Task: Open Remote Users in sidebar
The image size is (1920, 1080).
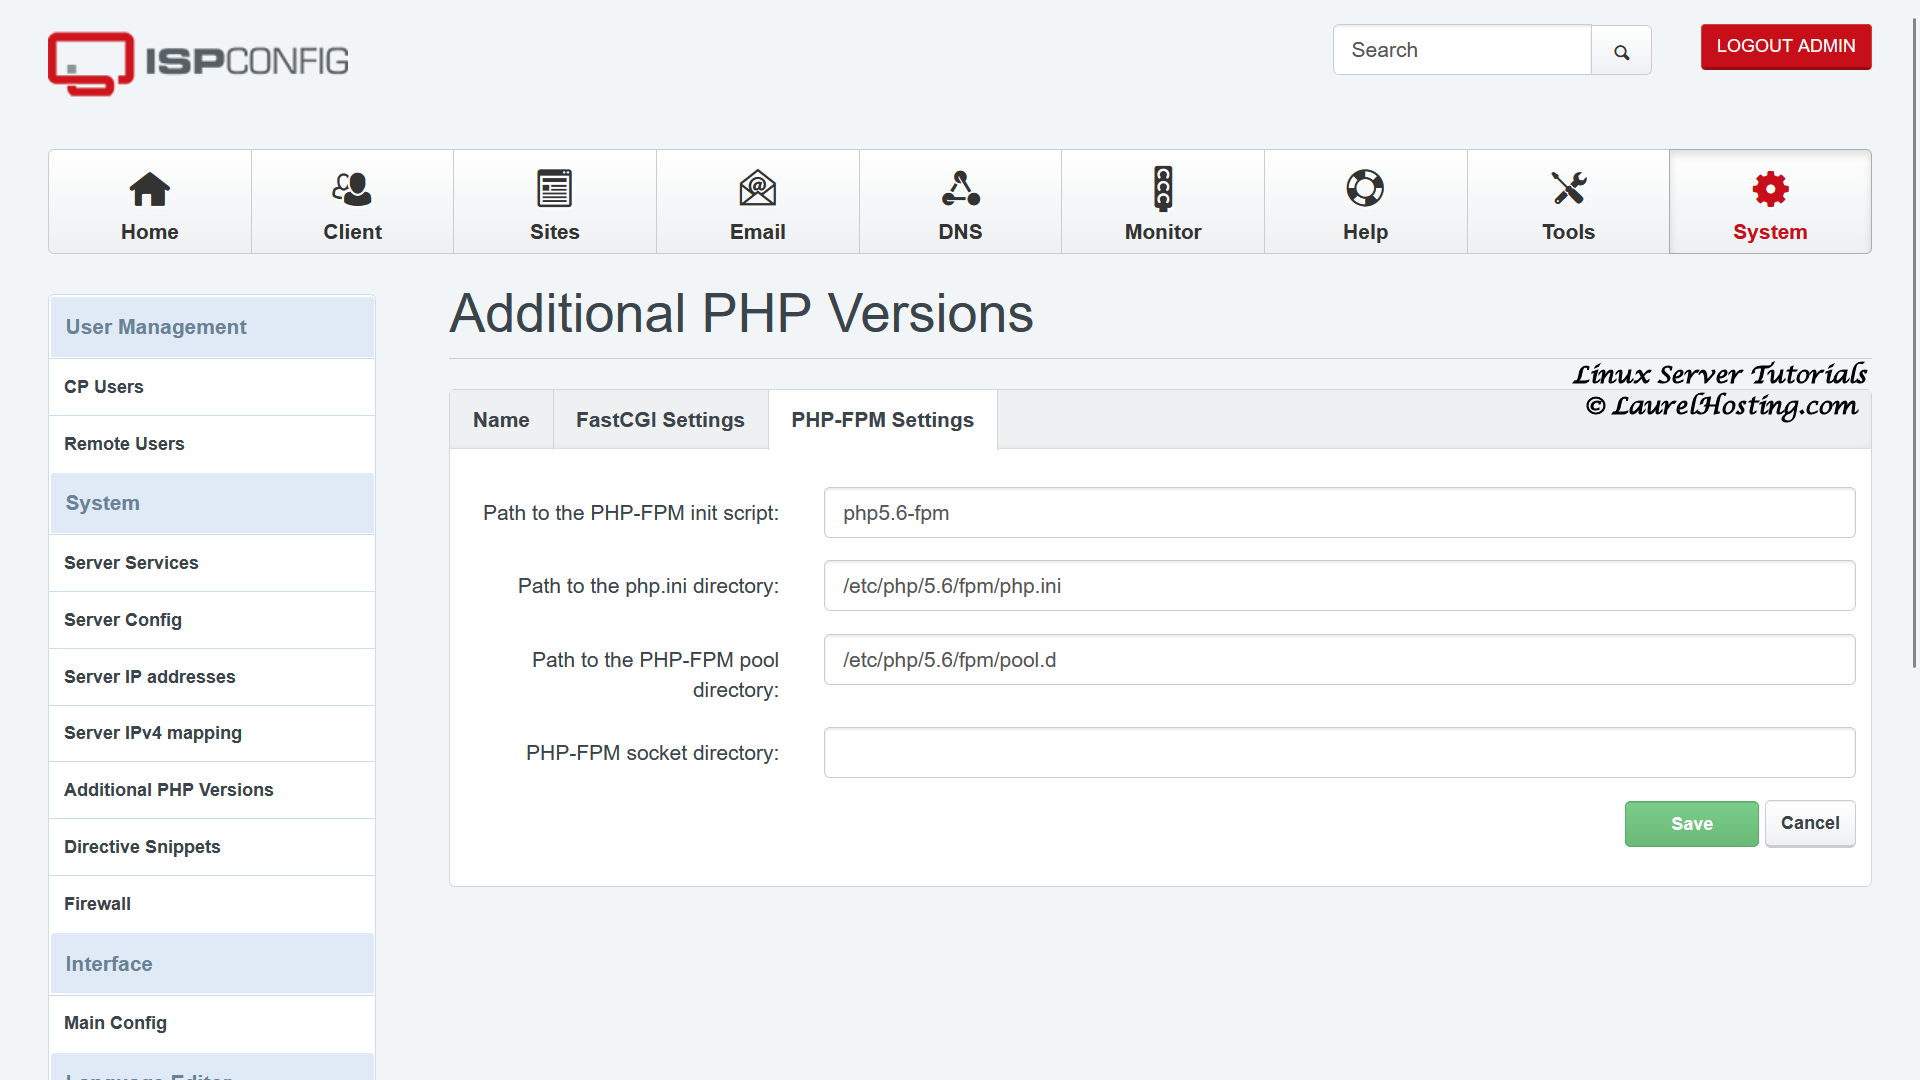Action: [212, 444]
